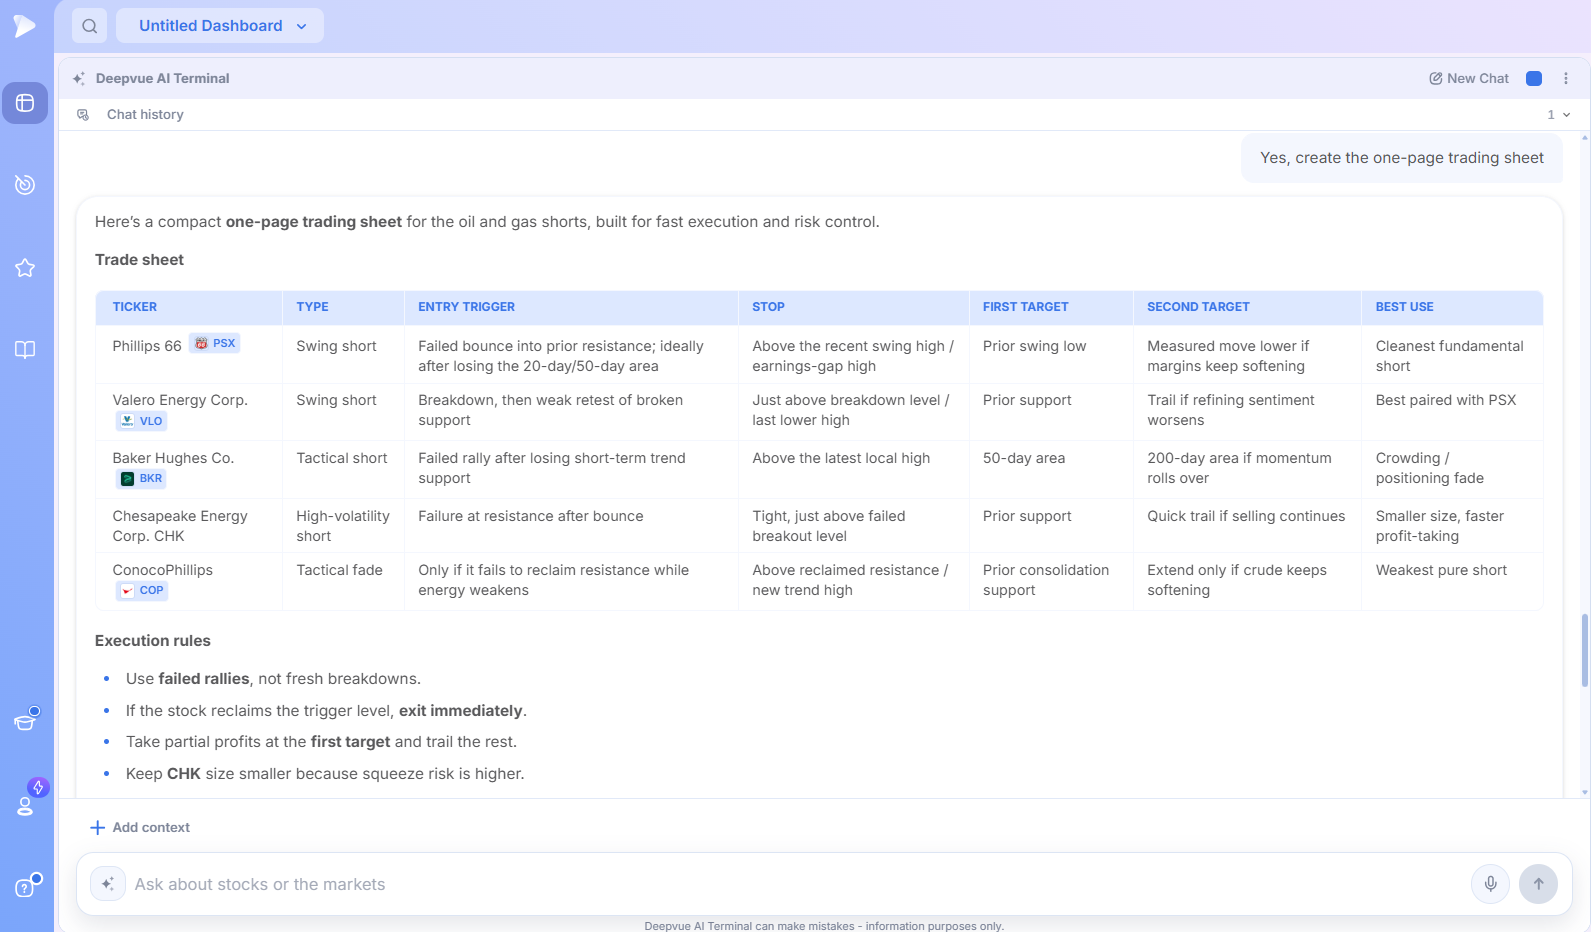Start a New Chat

point(1469,78)
